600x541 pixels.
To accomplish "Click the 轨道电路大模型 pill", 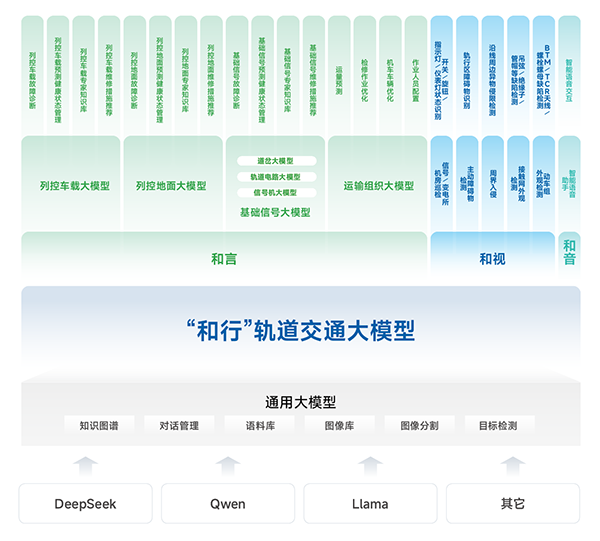I will point(275,176).
